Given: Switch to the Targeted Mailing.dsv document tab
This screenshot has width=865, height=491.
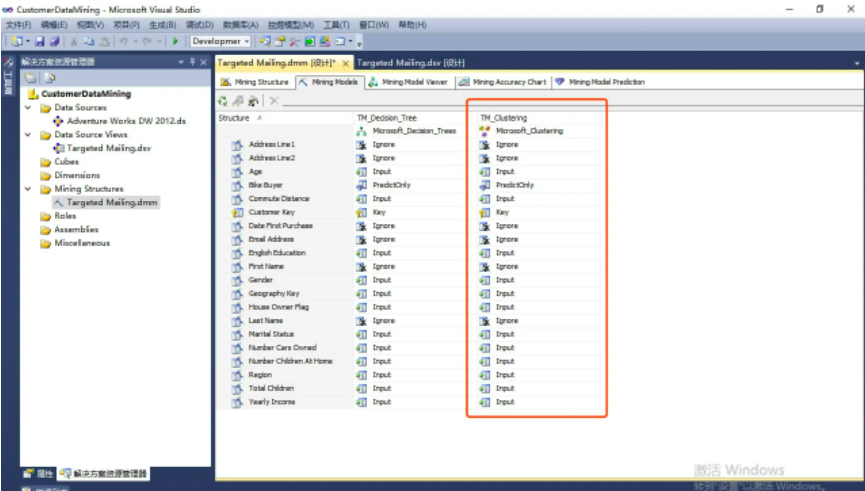Looking at the screenshot, I should coord(410,63).
